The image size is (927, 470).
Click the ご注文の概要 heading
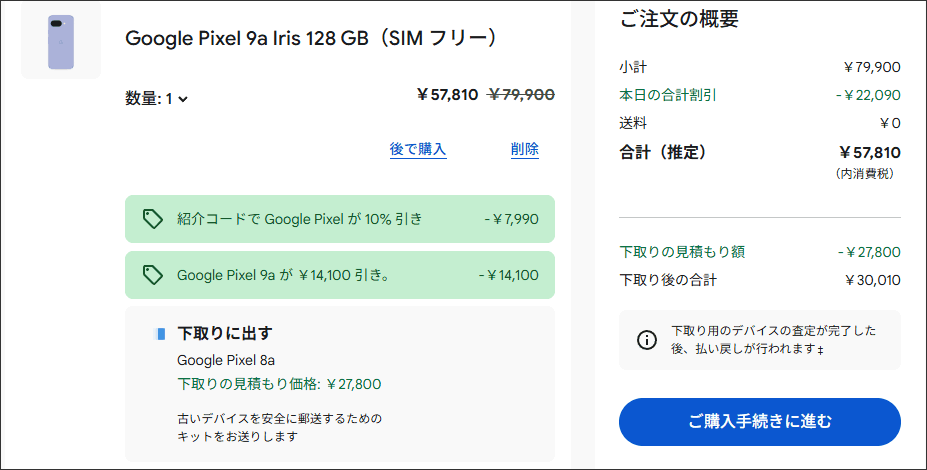click(x=680, y=19)
